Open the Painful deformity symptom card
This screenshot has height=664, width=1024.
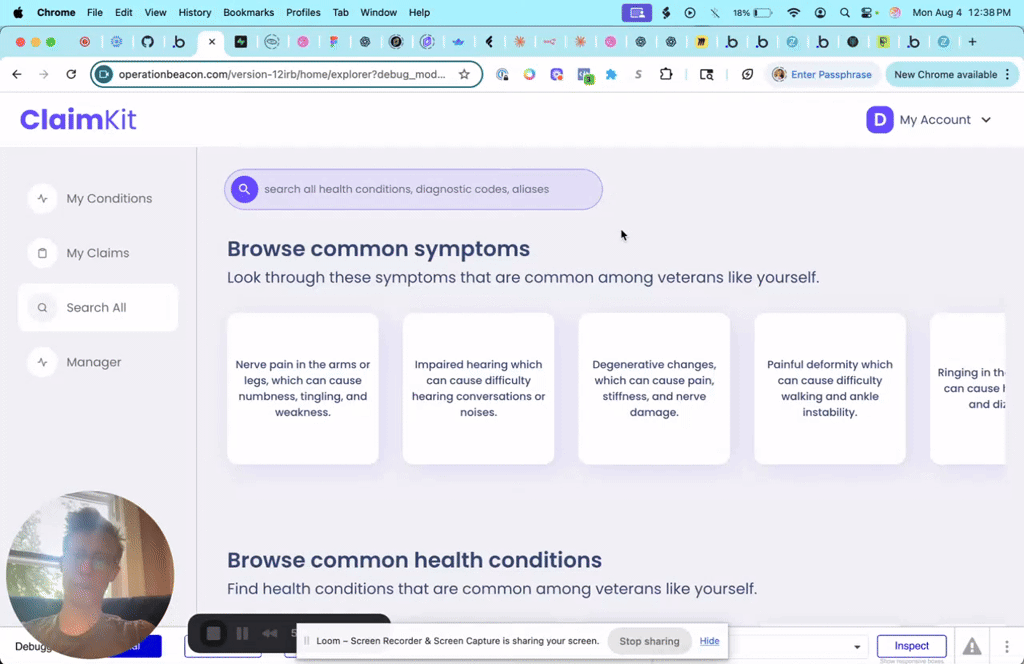830,388
